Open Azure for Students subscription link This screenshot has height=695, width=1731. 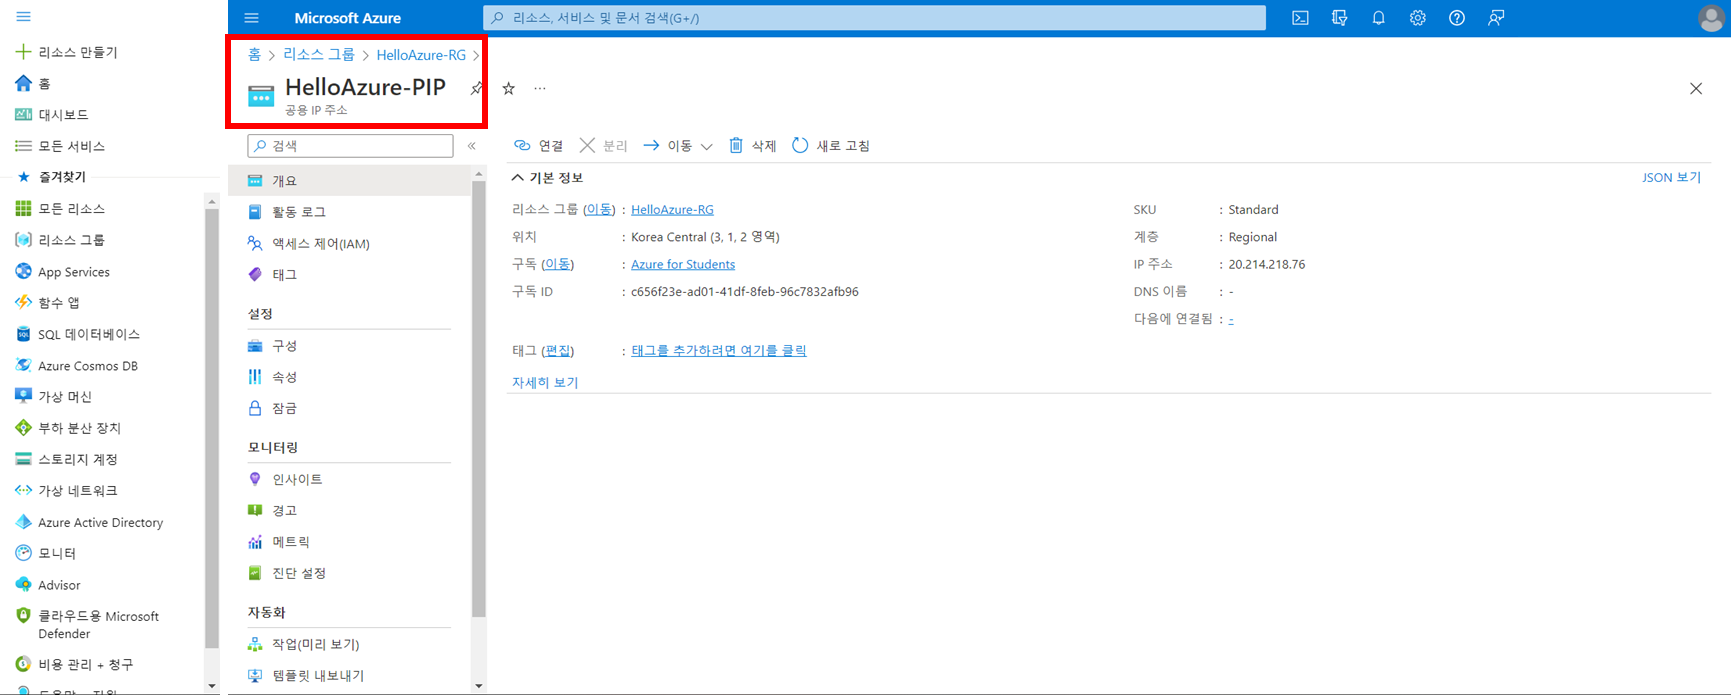[683, 264]
